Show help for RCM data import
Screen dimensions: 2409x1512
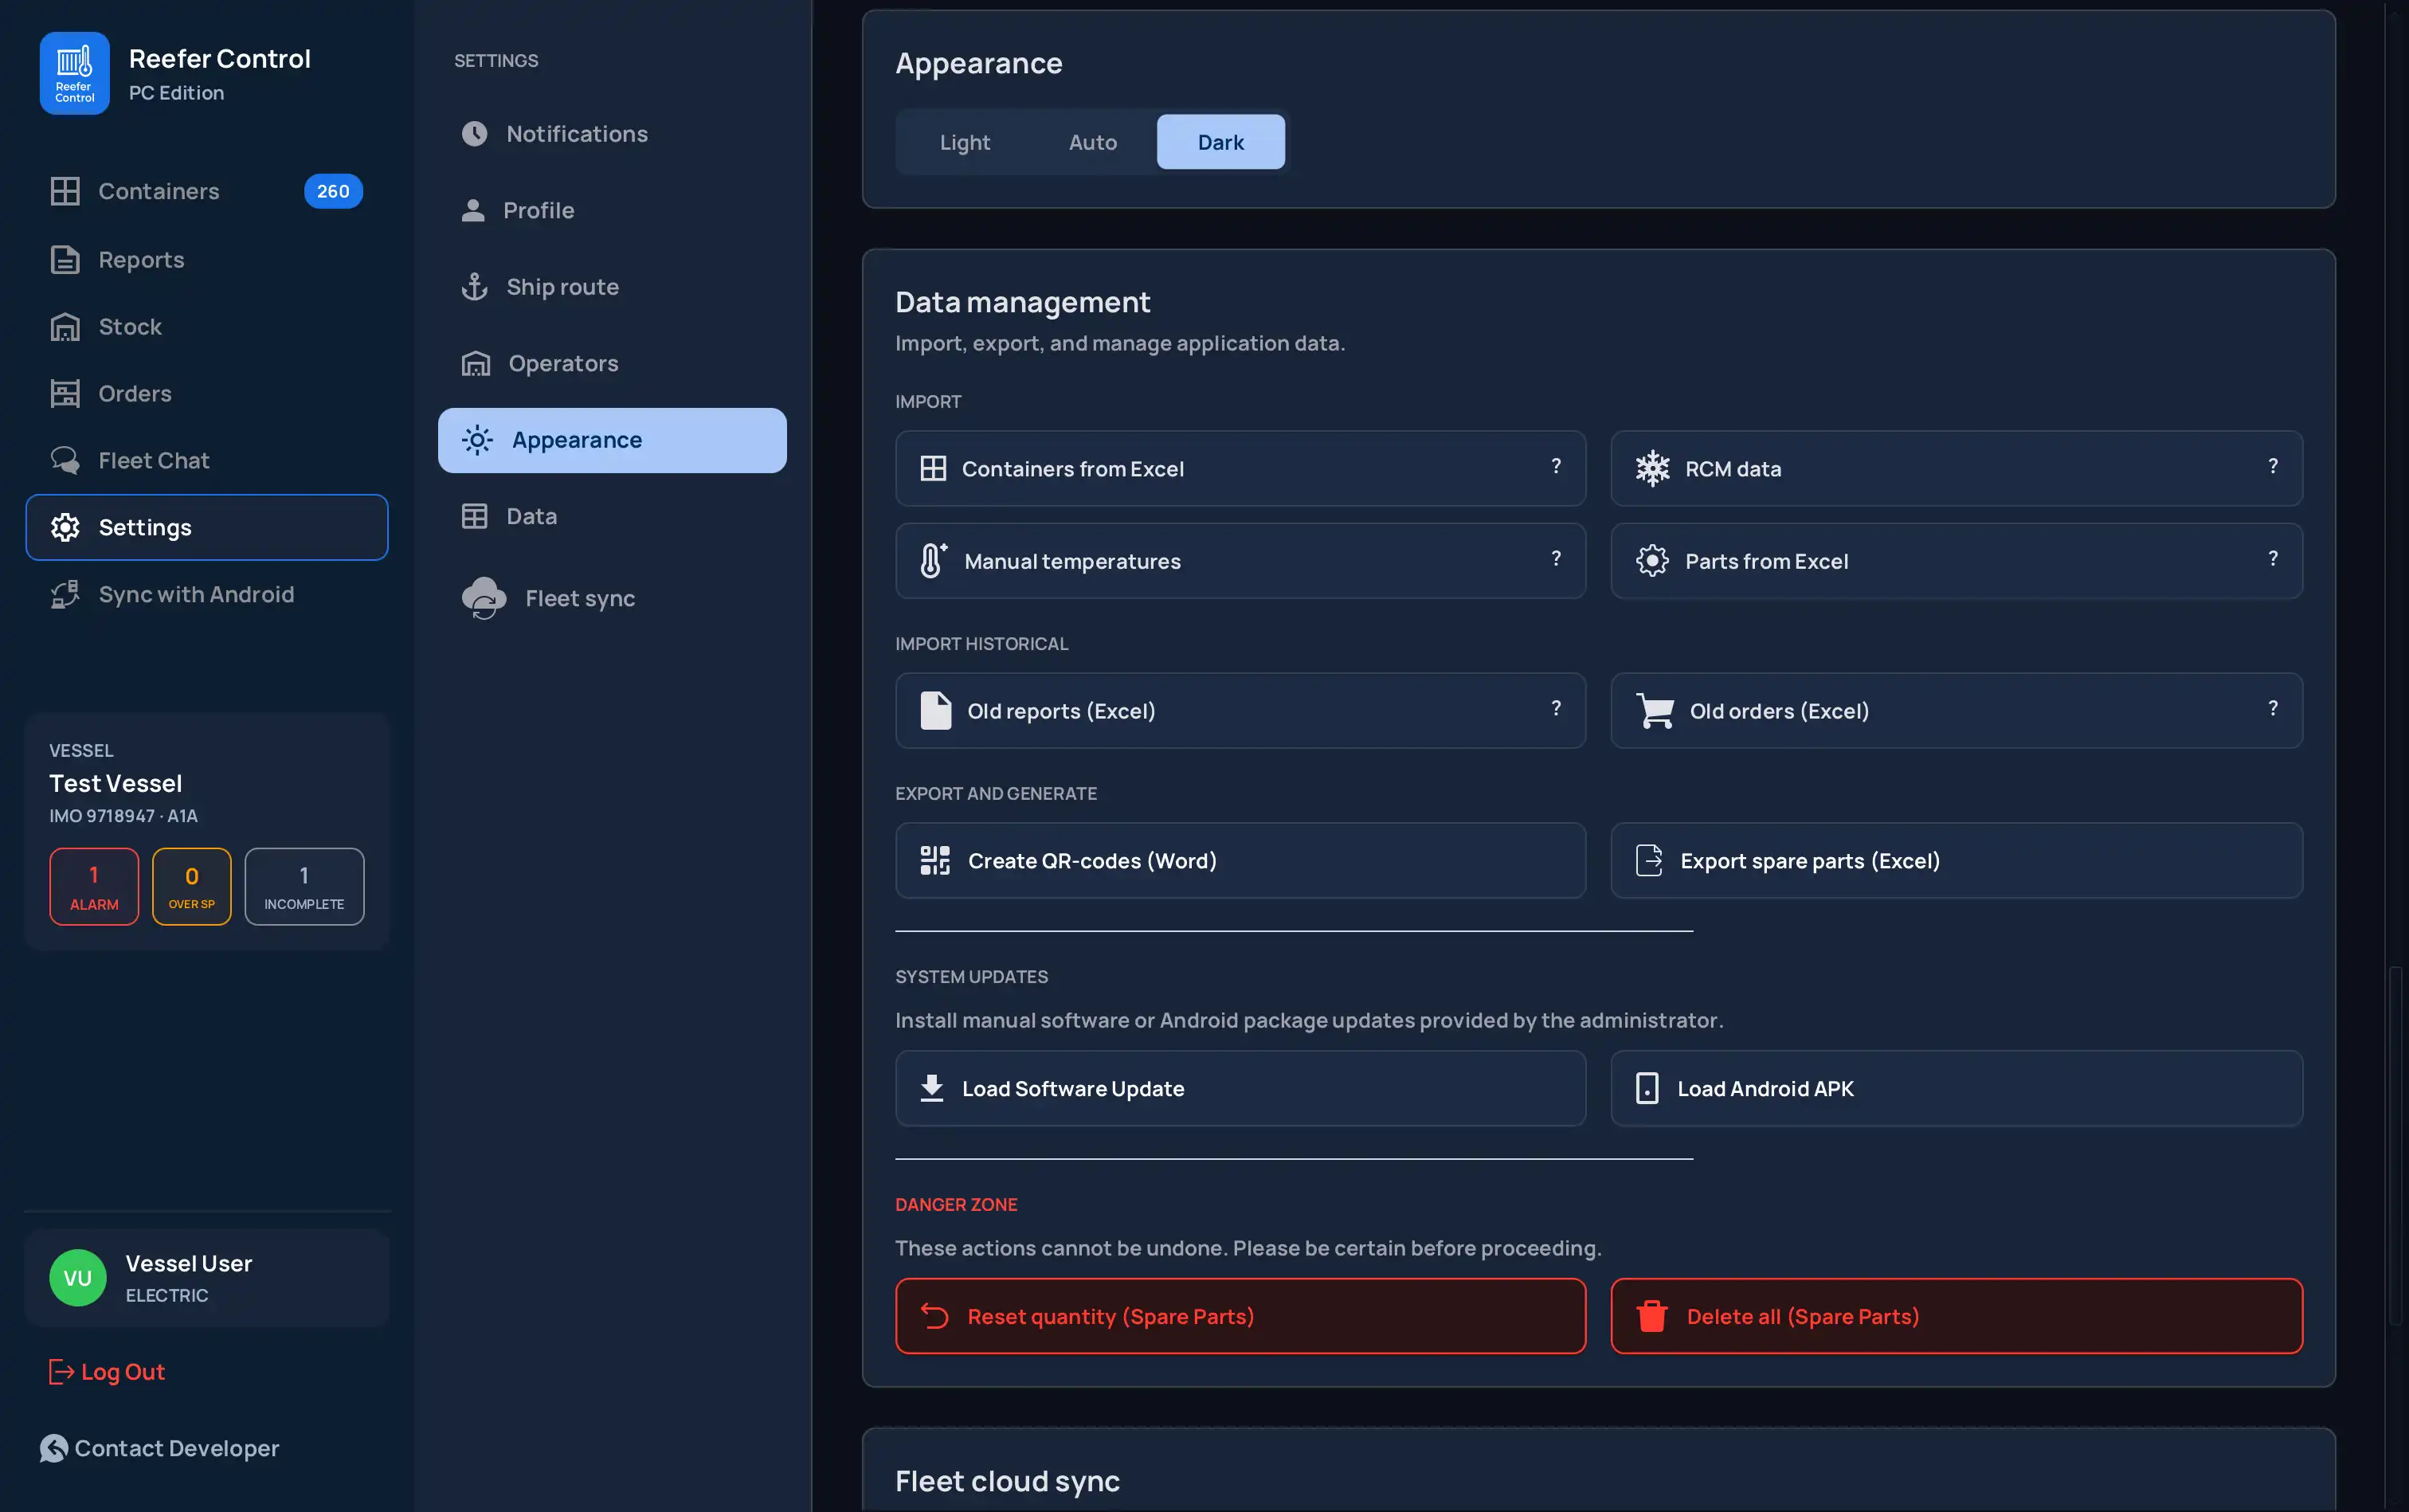(2272, 466)
